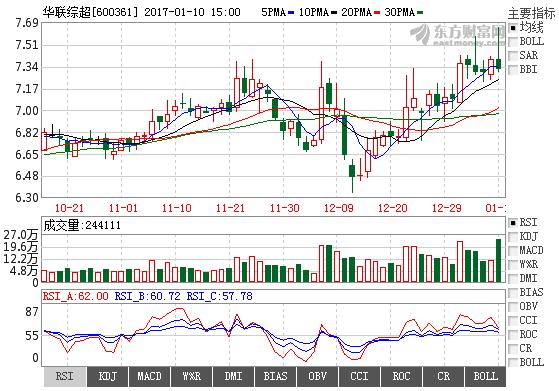Click the last green volume bar
The image size is (559, 391).
click(x=498, y=261)
